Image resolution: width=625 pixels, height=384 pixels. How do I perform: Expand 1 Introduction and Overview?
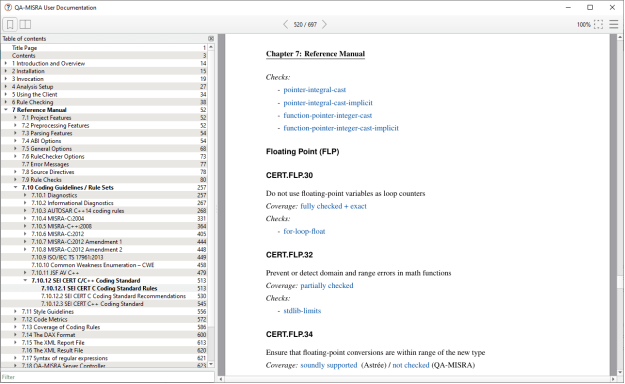[x=6, y=63]
